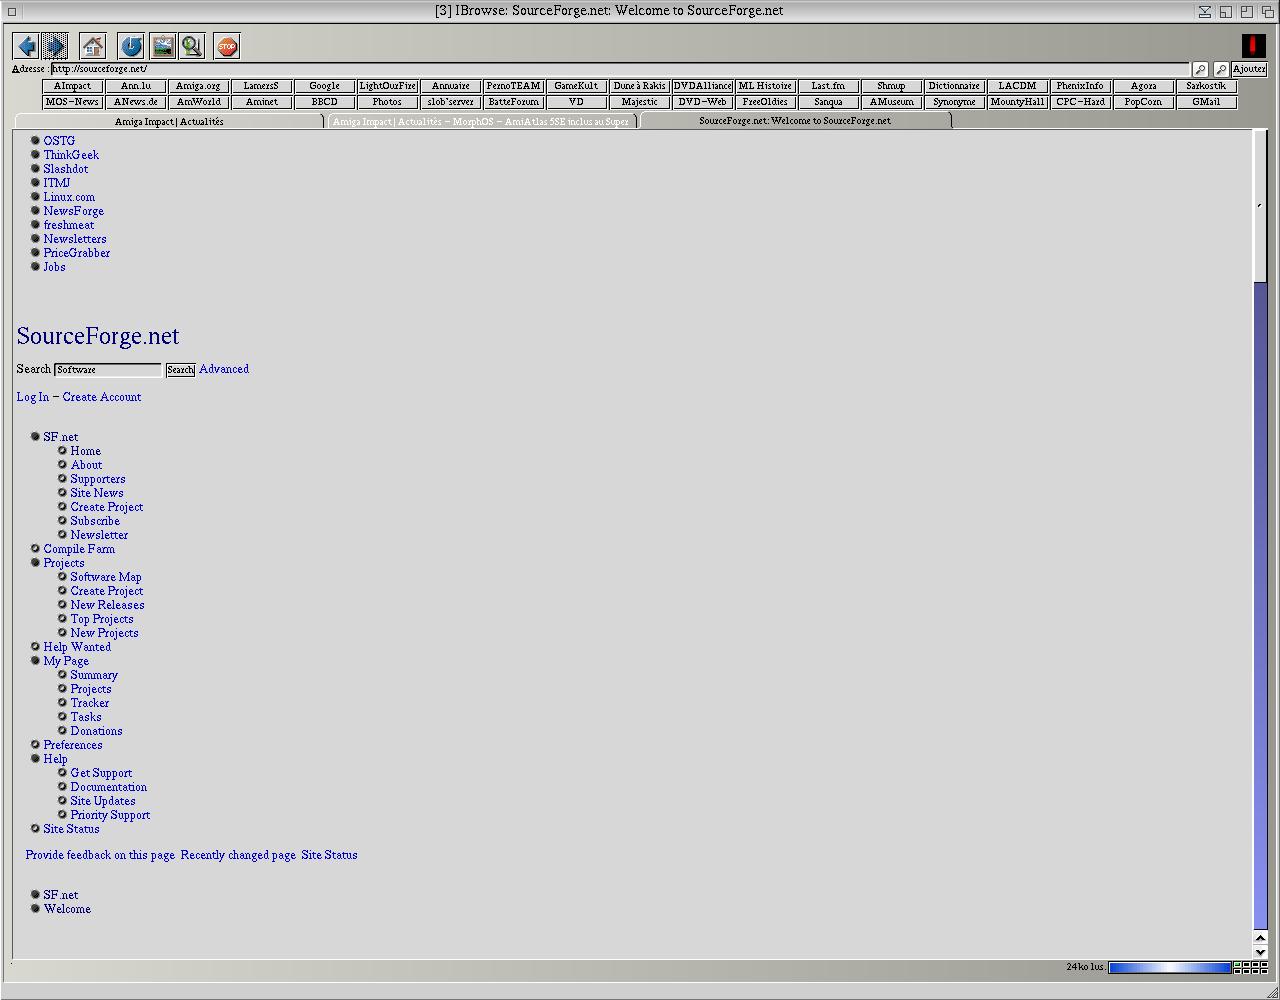Click the page Search button
Viewport: 1280px width, 1000px height.
[x=180, y=370]
